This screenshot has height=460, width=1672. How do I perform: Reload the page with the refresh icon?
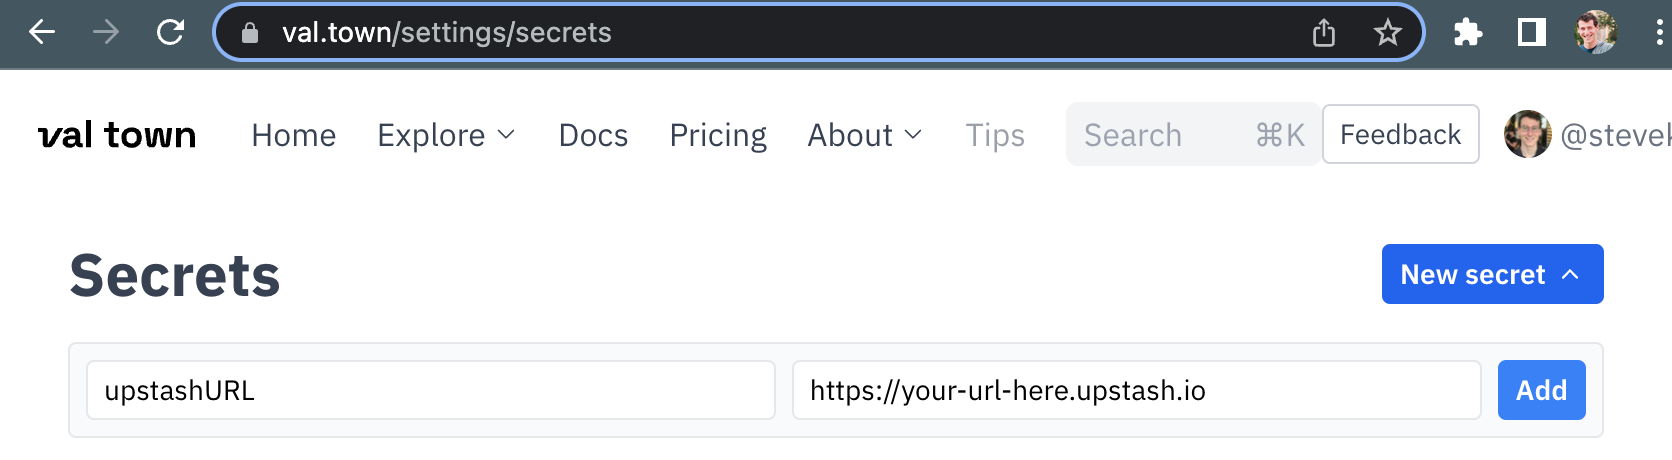(x=171, y=33)
